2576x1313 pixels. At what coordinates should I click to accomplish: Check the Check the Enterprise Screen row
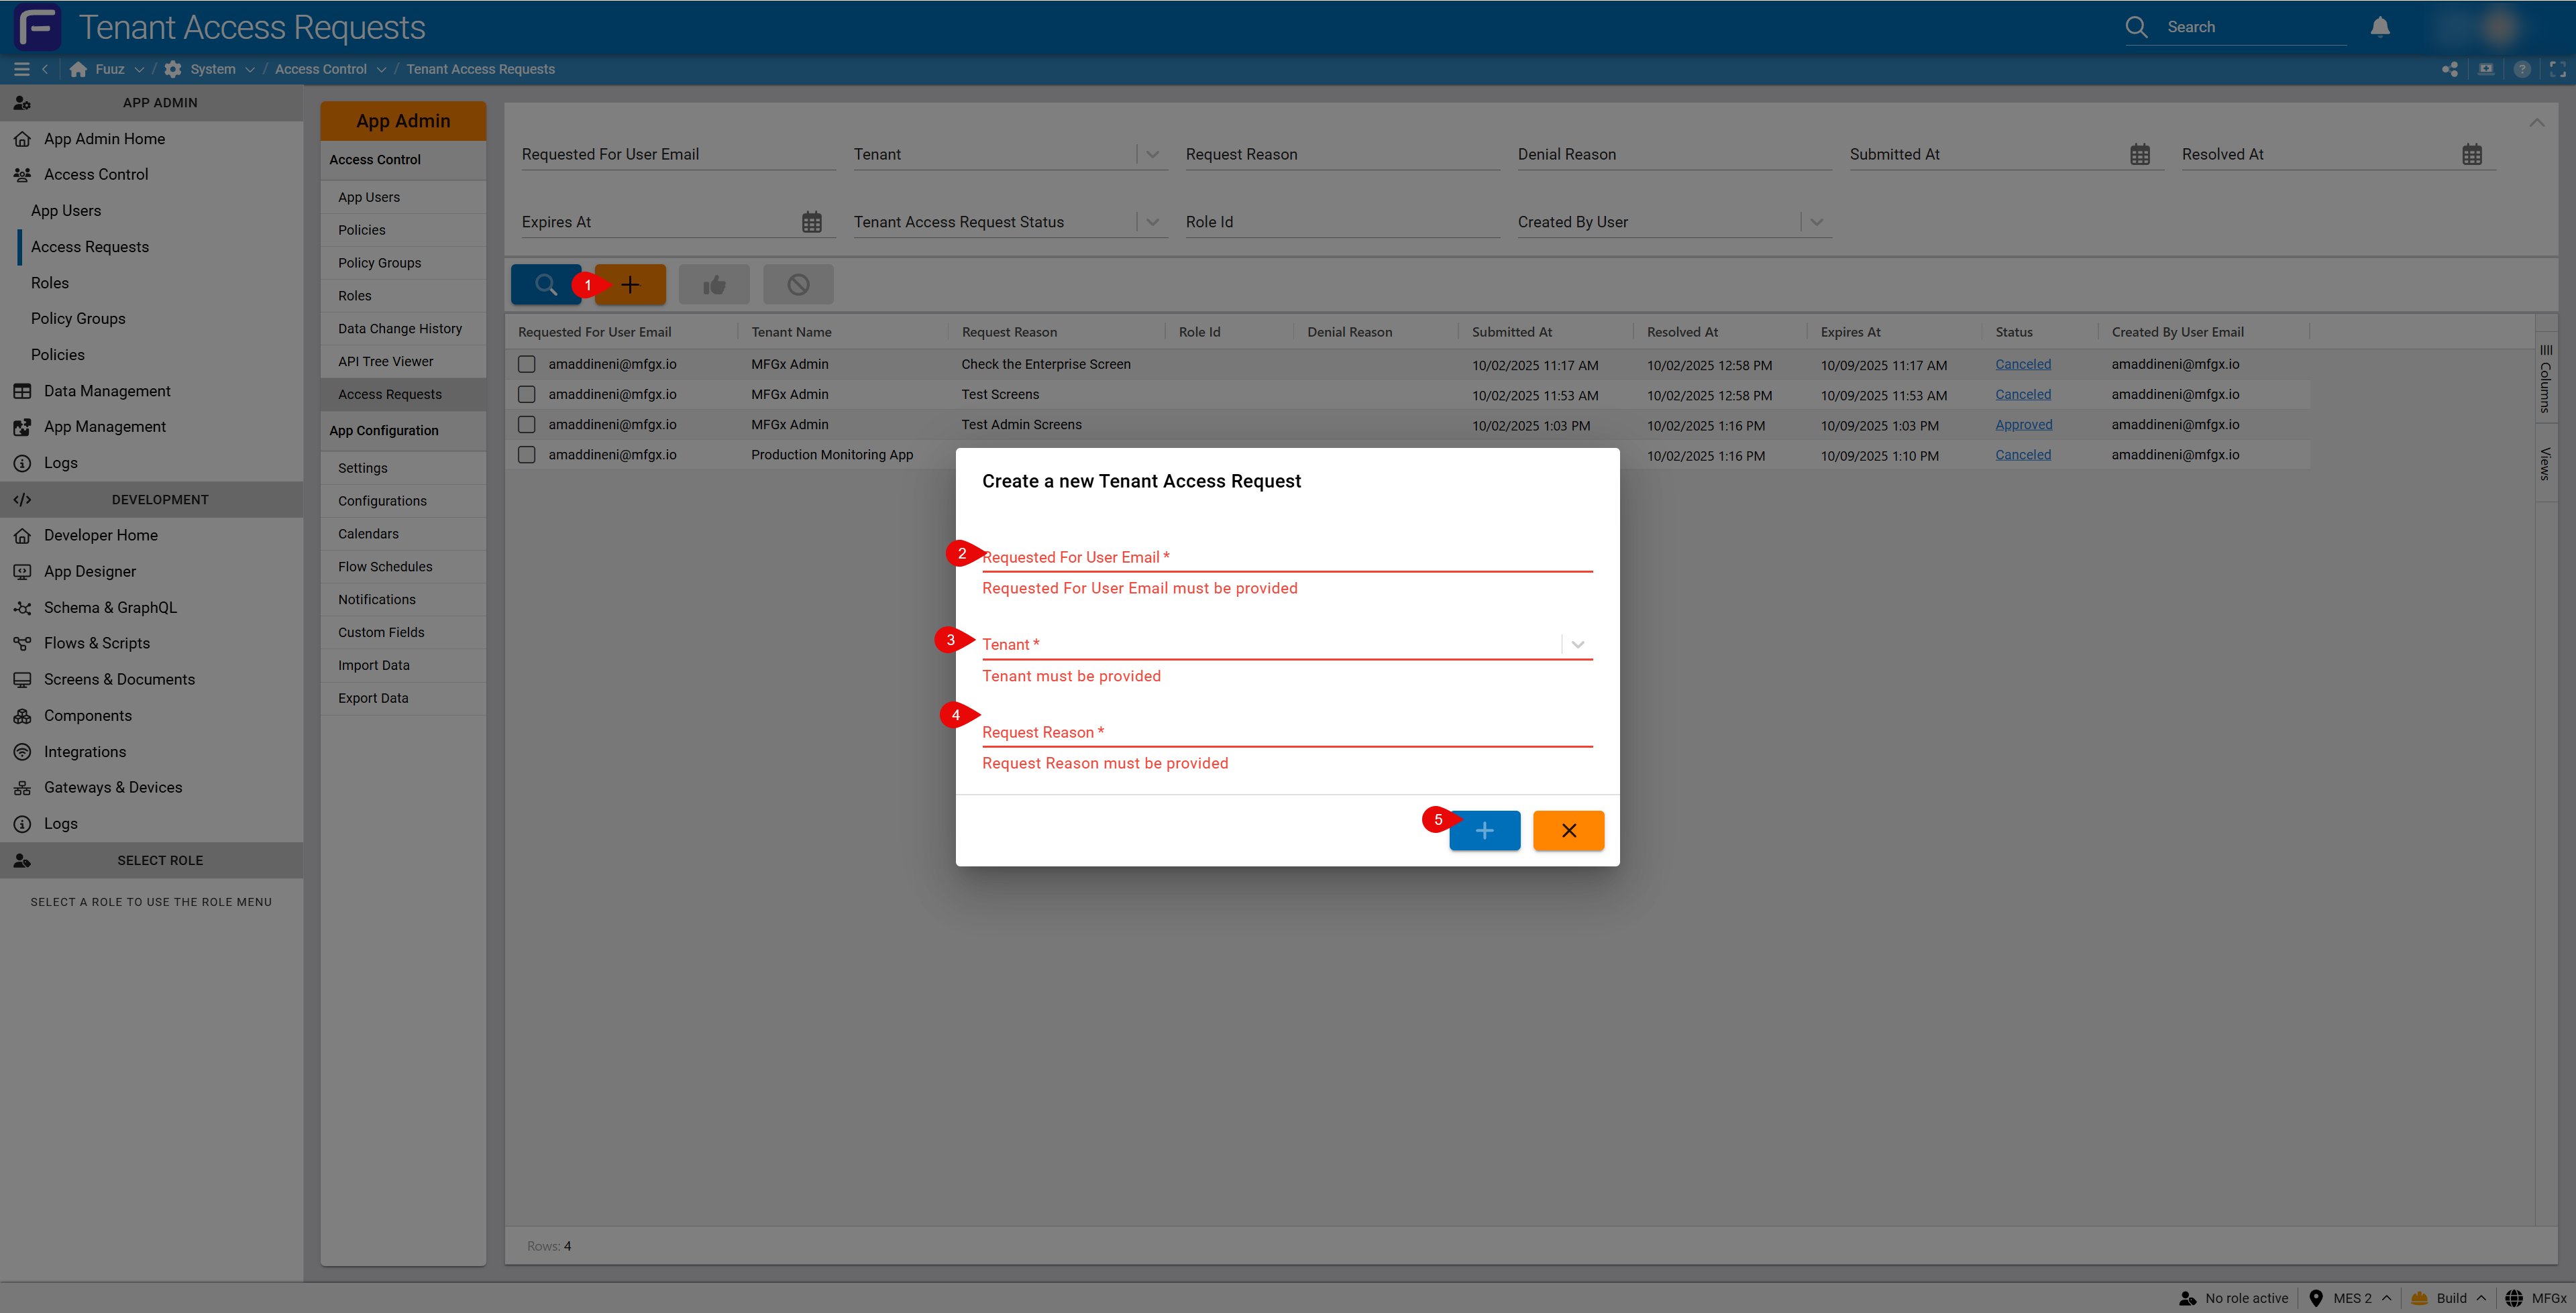(x=527, y=365)
